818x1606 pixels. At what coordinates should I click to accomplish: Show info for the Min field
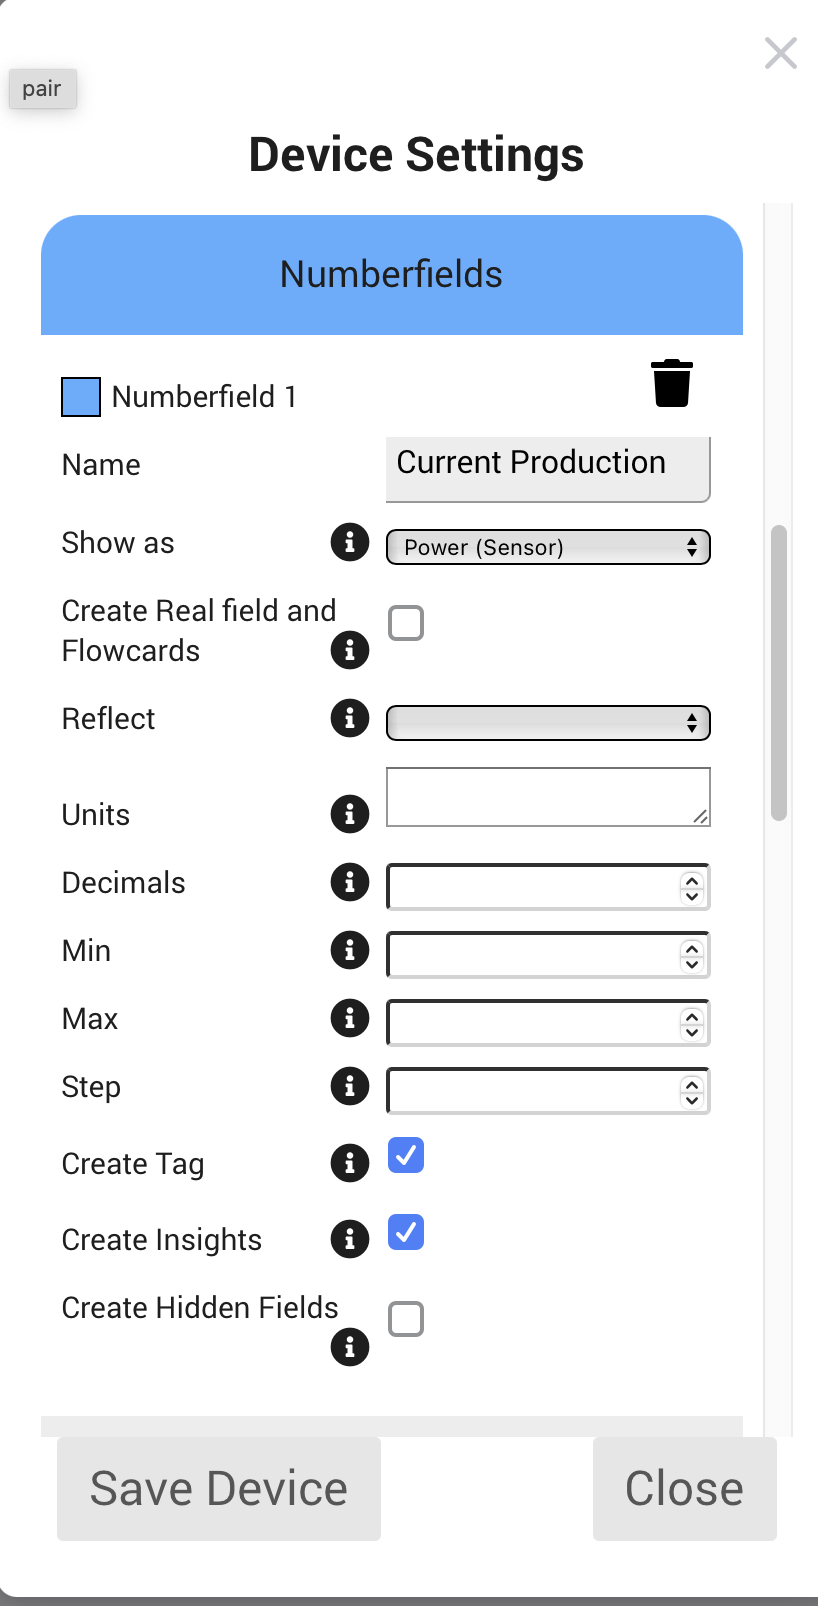point(350,950)
